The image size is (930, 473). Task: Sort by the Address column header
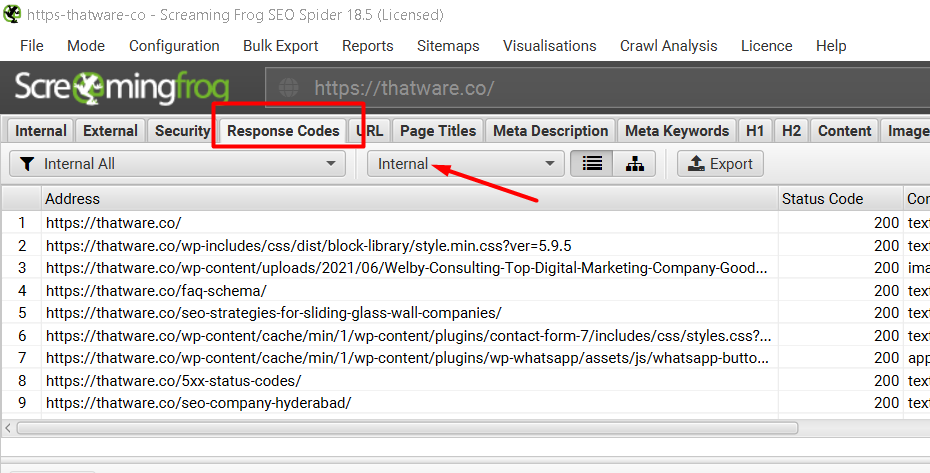[x=409, y=199]
